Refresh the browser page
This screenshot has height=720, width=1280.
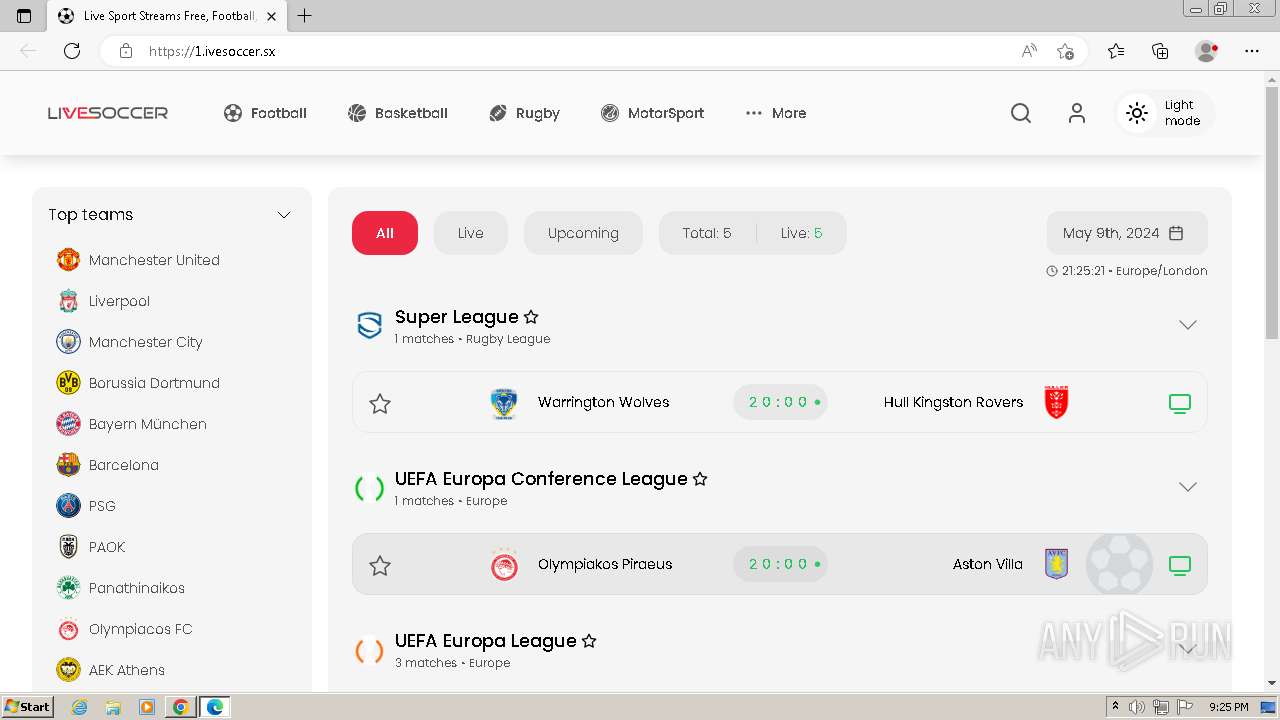pyautogui.click(x=71, y=51)
